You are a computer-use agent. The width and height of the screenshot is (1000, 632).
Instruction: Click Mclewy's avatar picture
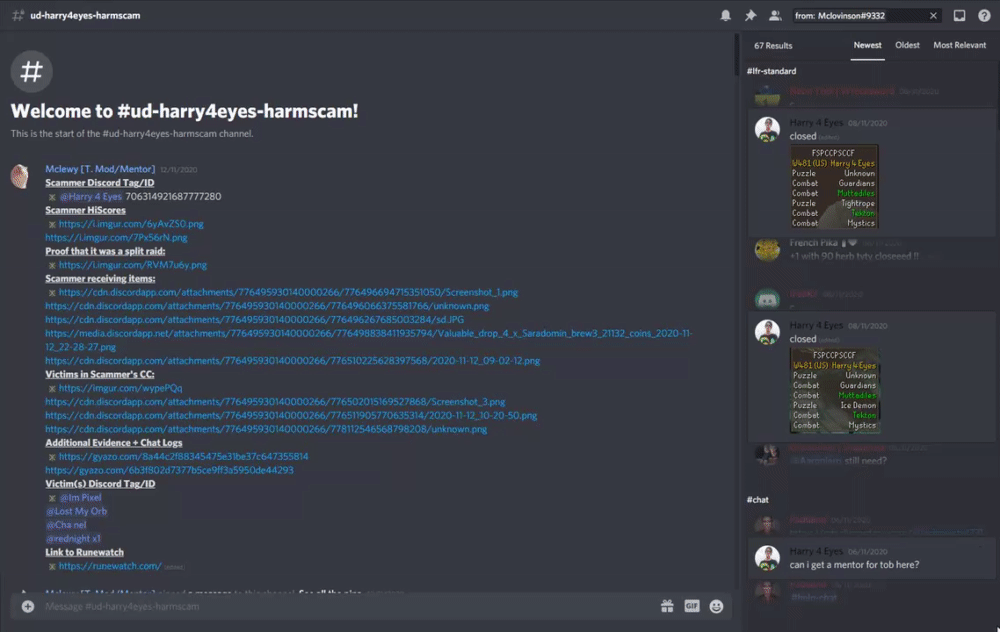click(20, 176)
